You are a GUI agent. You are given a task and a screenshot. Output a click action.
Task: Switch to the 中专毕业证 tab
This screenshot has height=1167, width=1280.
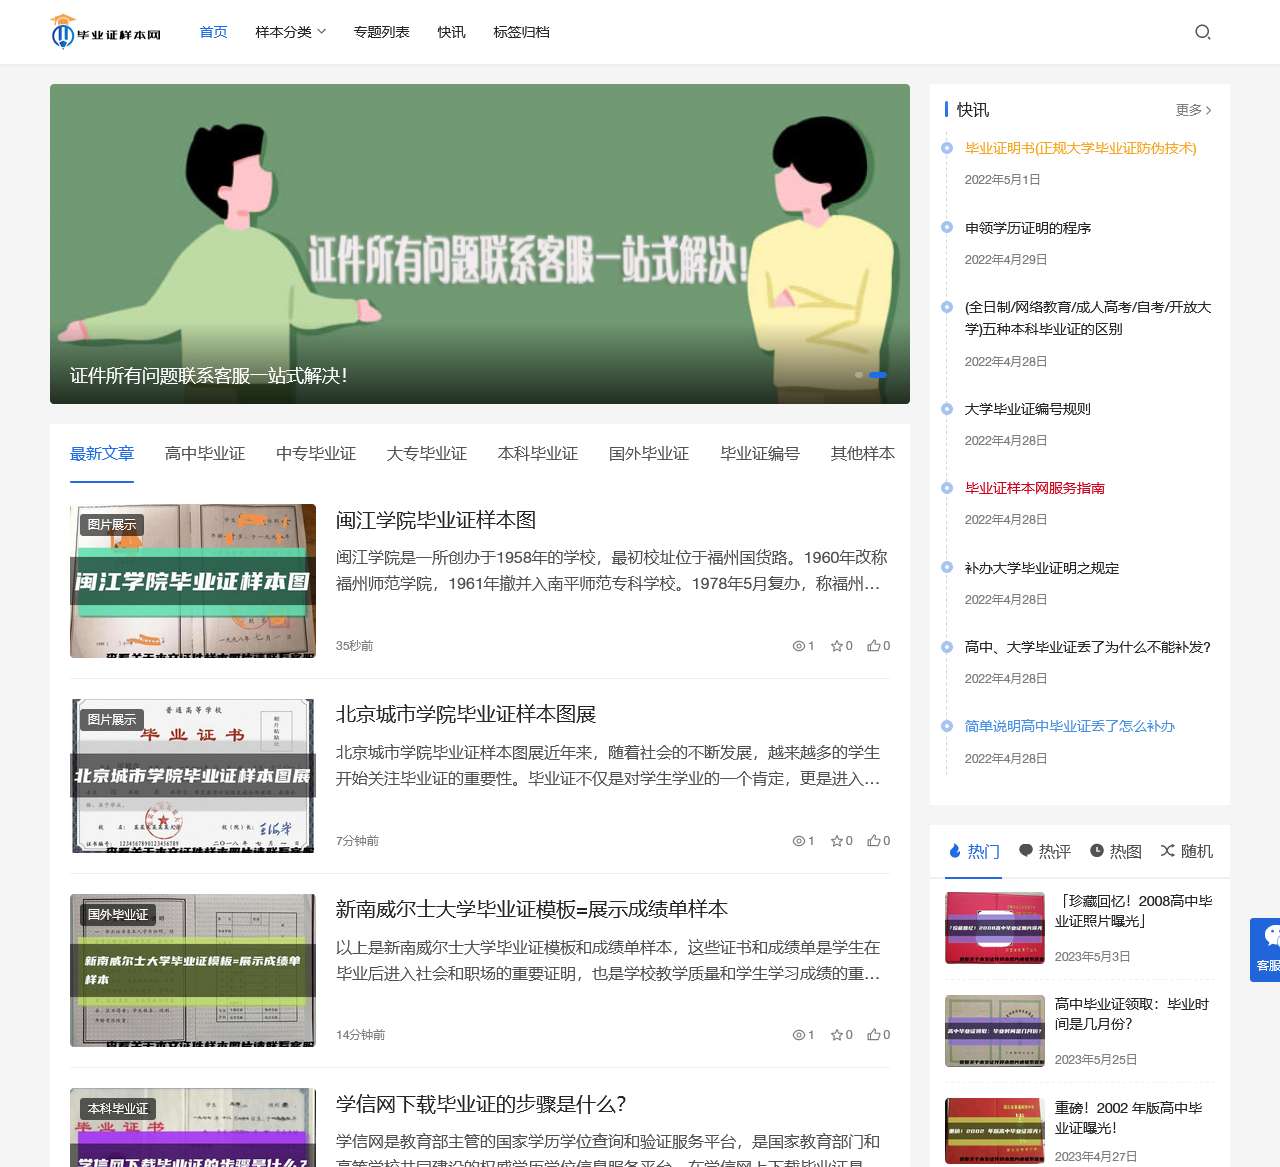point(316,454)
